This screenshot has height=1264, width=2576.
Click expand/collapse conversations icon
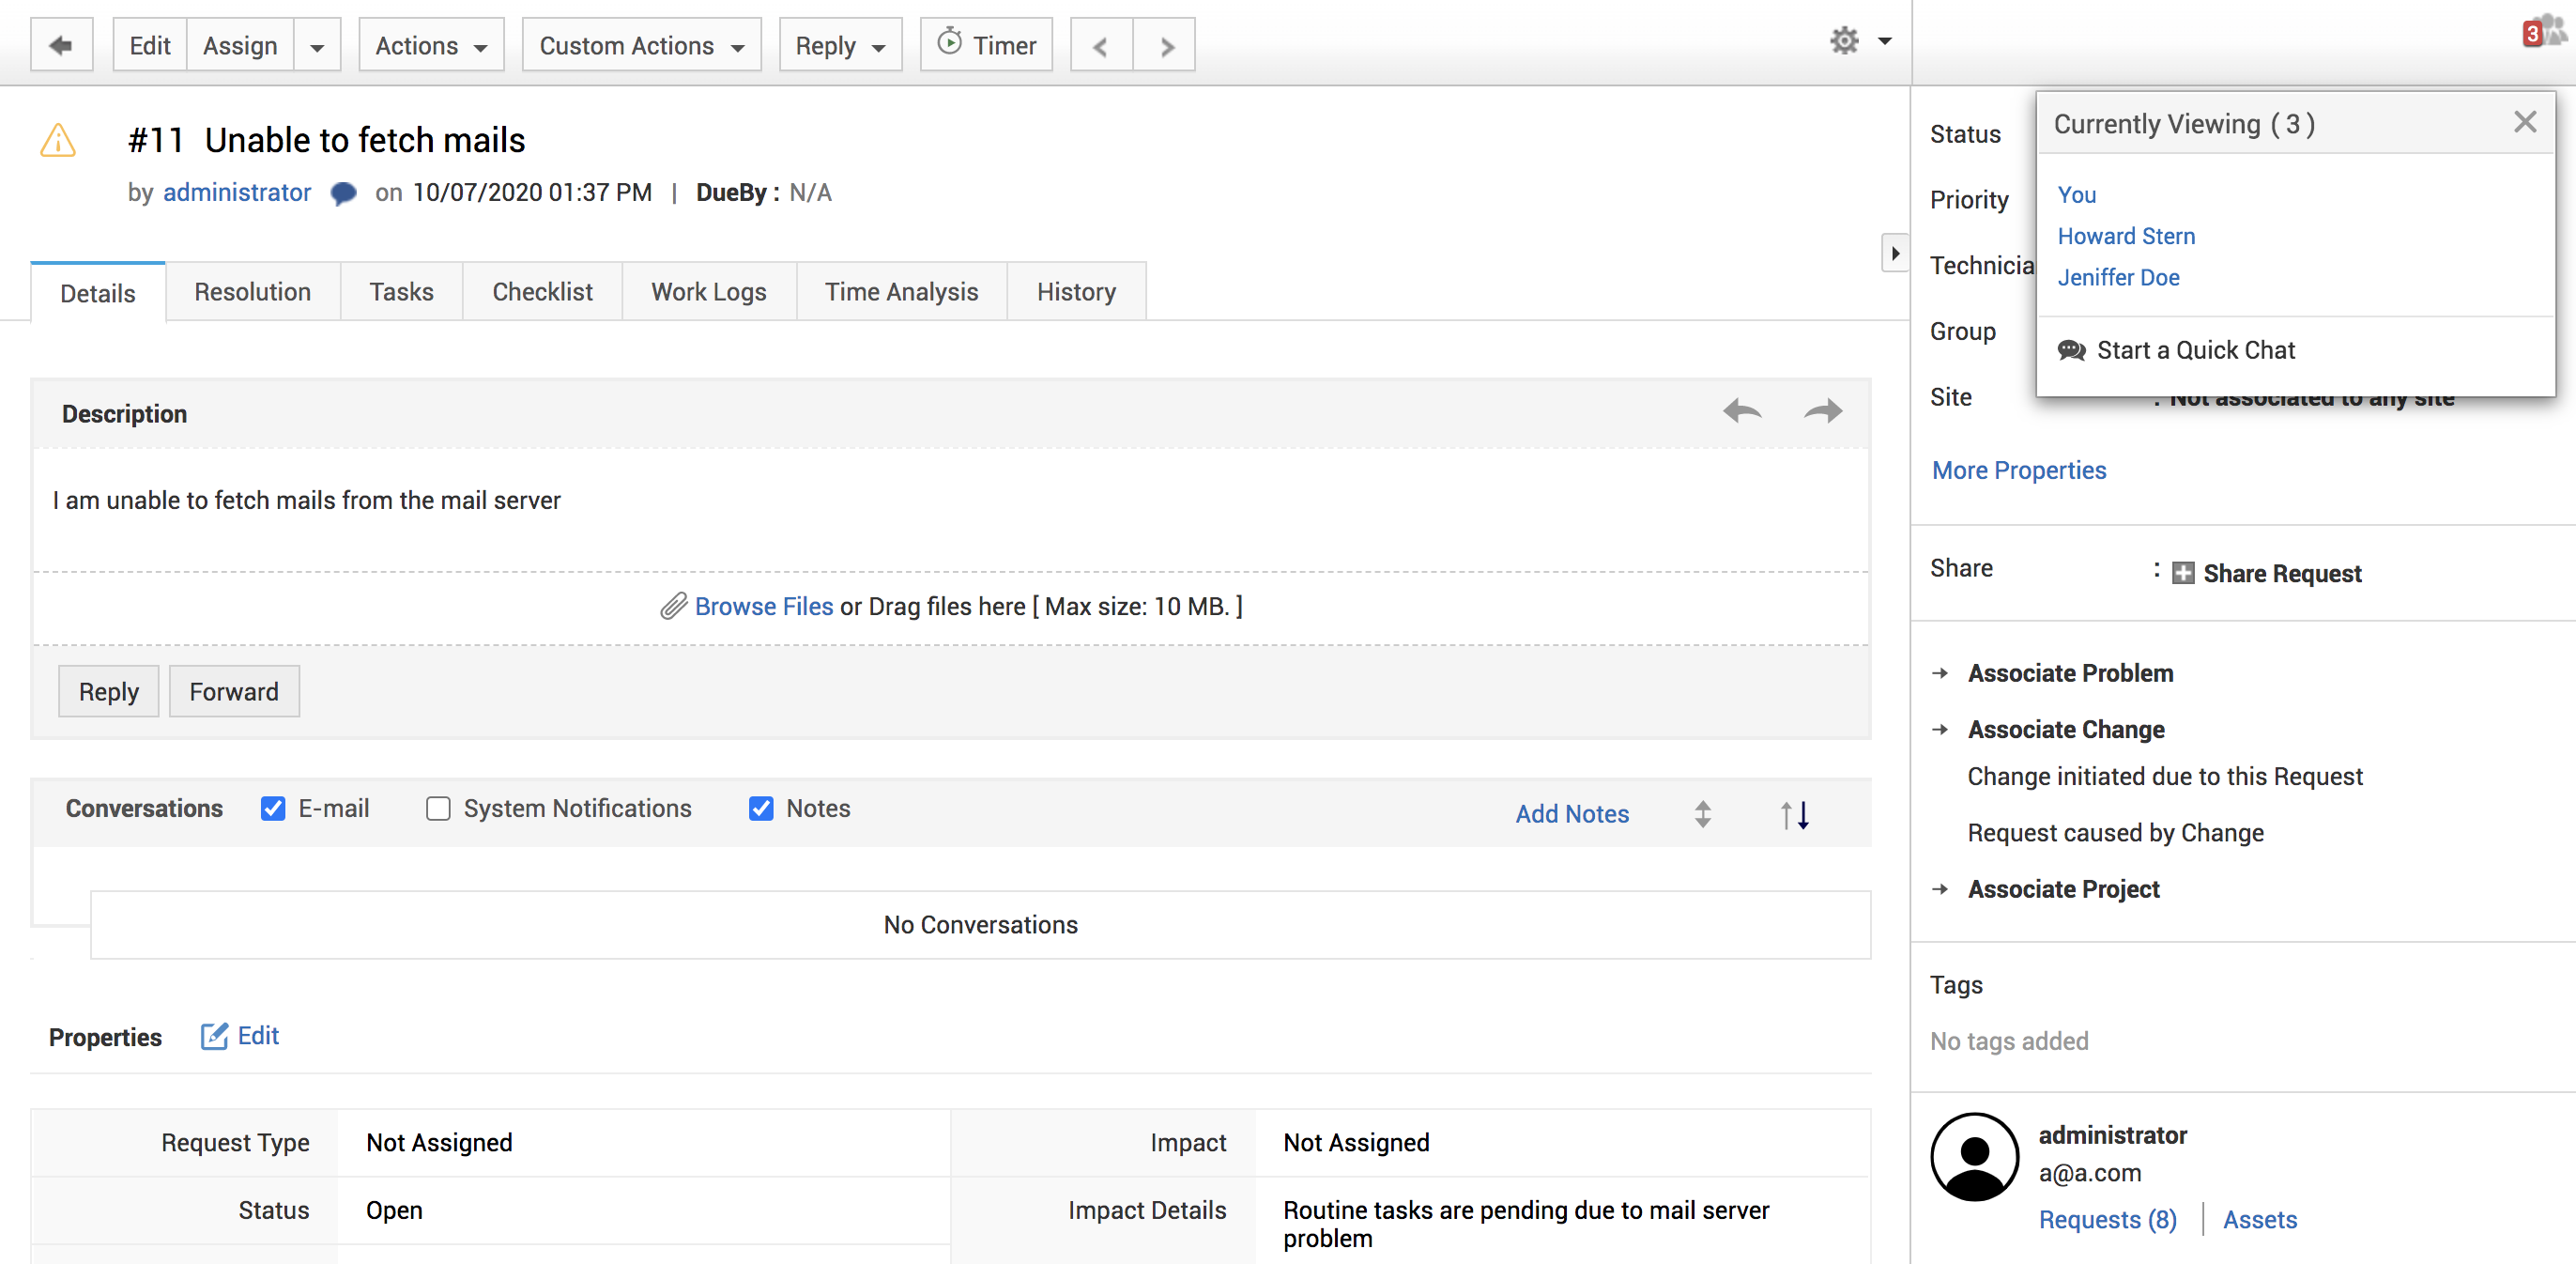1702,814
